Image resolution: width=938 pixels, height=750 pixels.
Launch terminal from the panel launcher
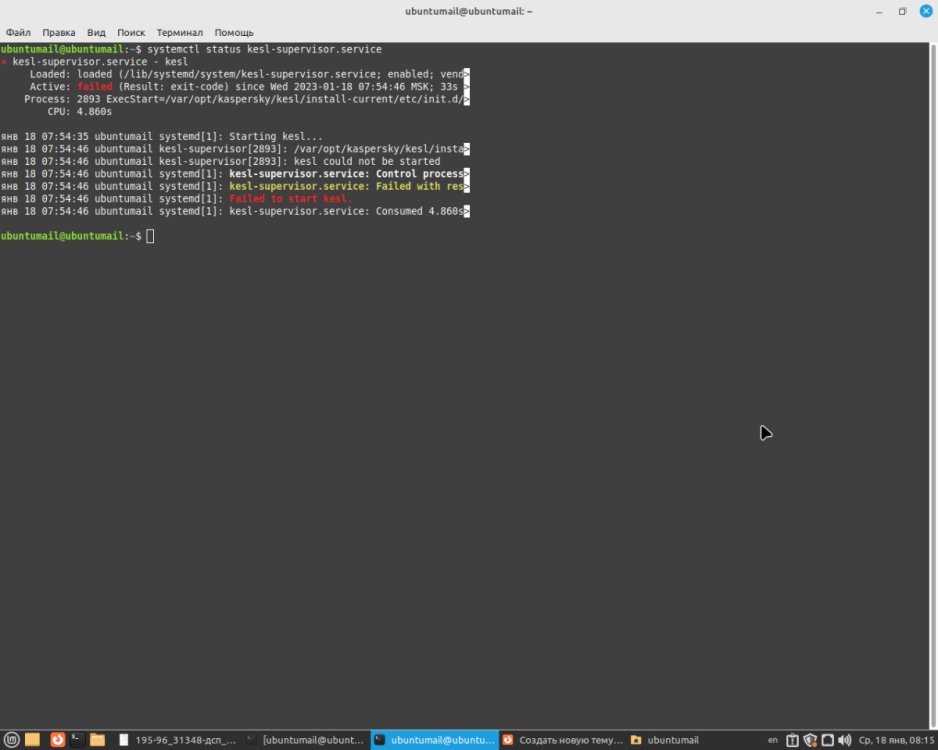(77, 740)
